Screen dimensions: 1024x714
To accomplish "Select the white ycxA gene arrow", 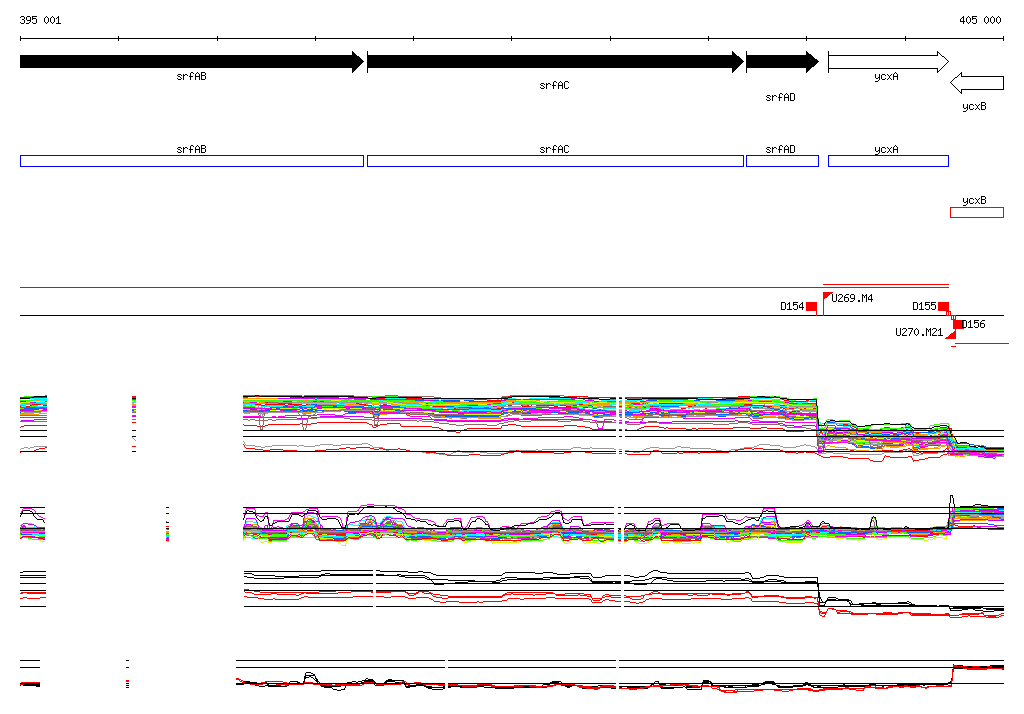I will [888, 62].
